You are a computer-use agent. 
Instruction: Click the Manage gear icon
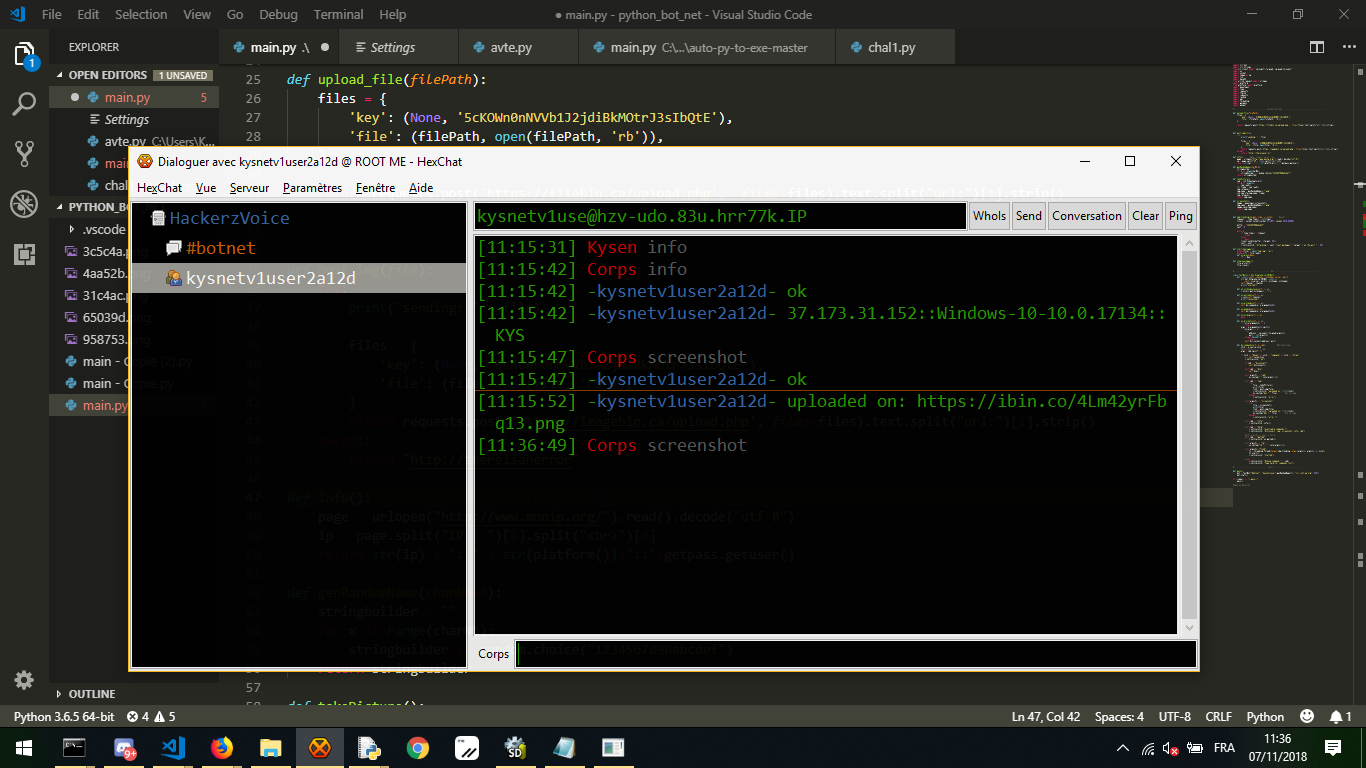[x=24, y=680]
